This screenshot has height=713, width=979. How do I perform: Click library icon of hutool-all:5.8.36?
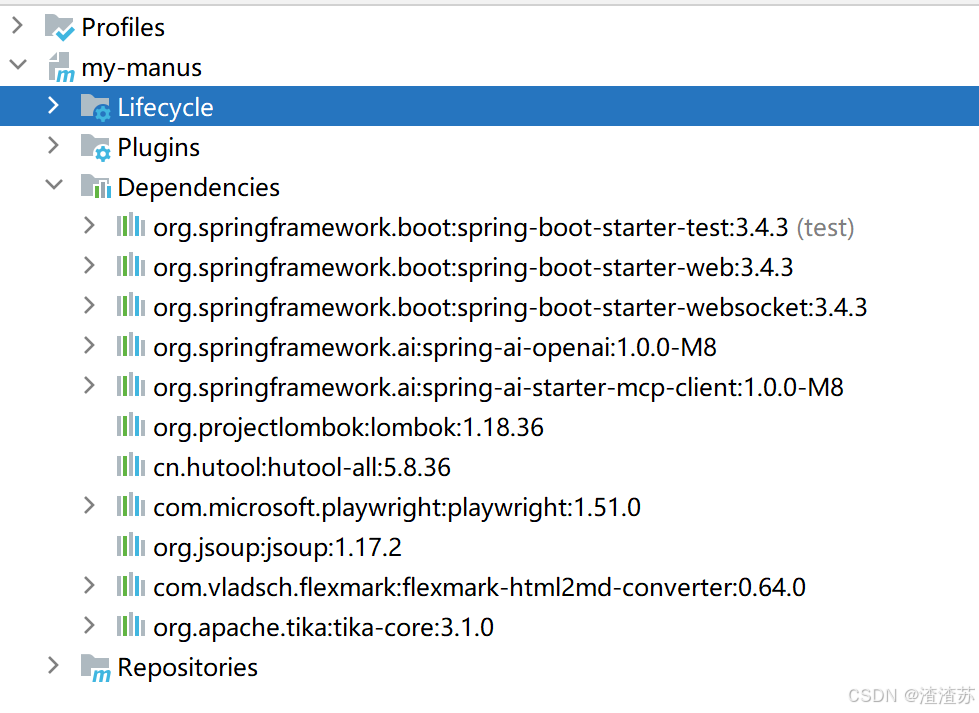point(130,465)
